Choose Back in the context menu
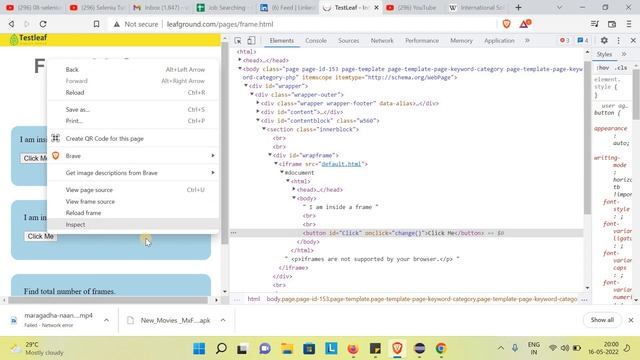The image size is (640, 360). click(133, 70)
